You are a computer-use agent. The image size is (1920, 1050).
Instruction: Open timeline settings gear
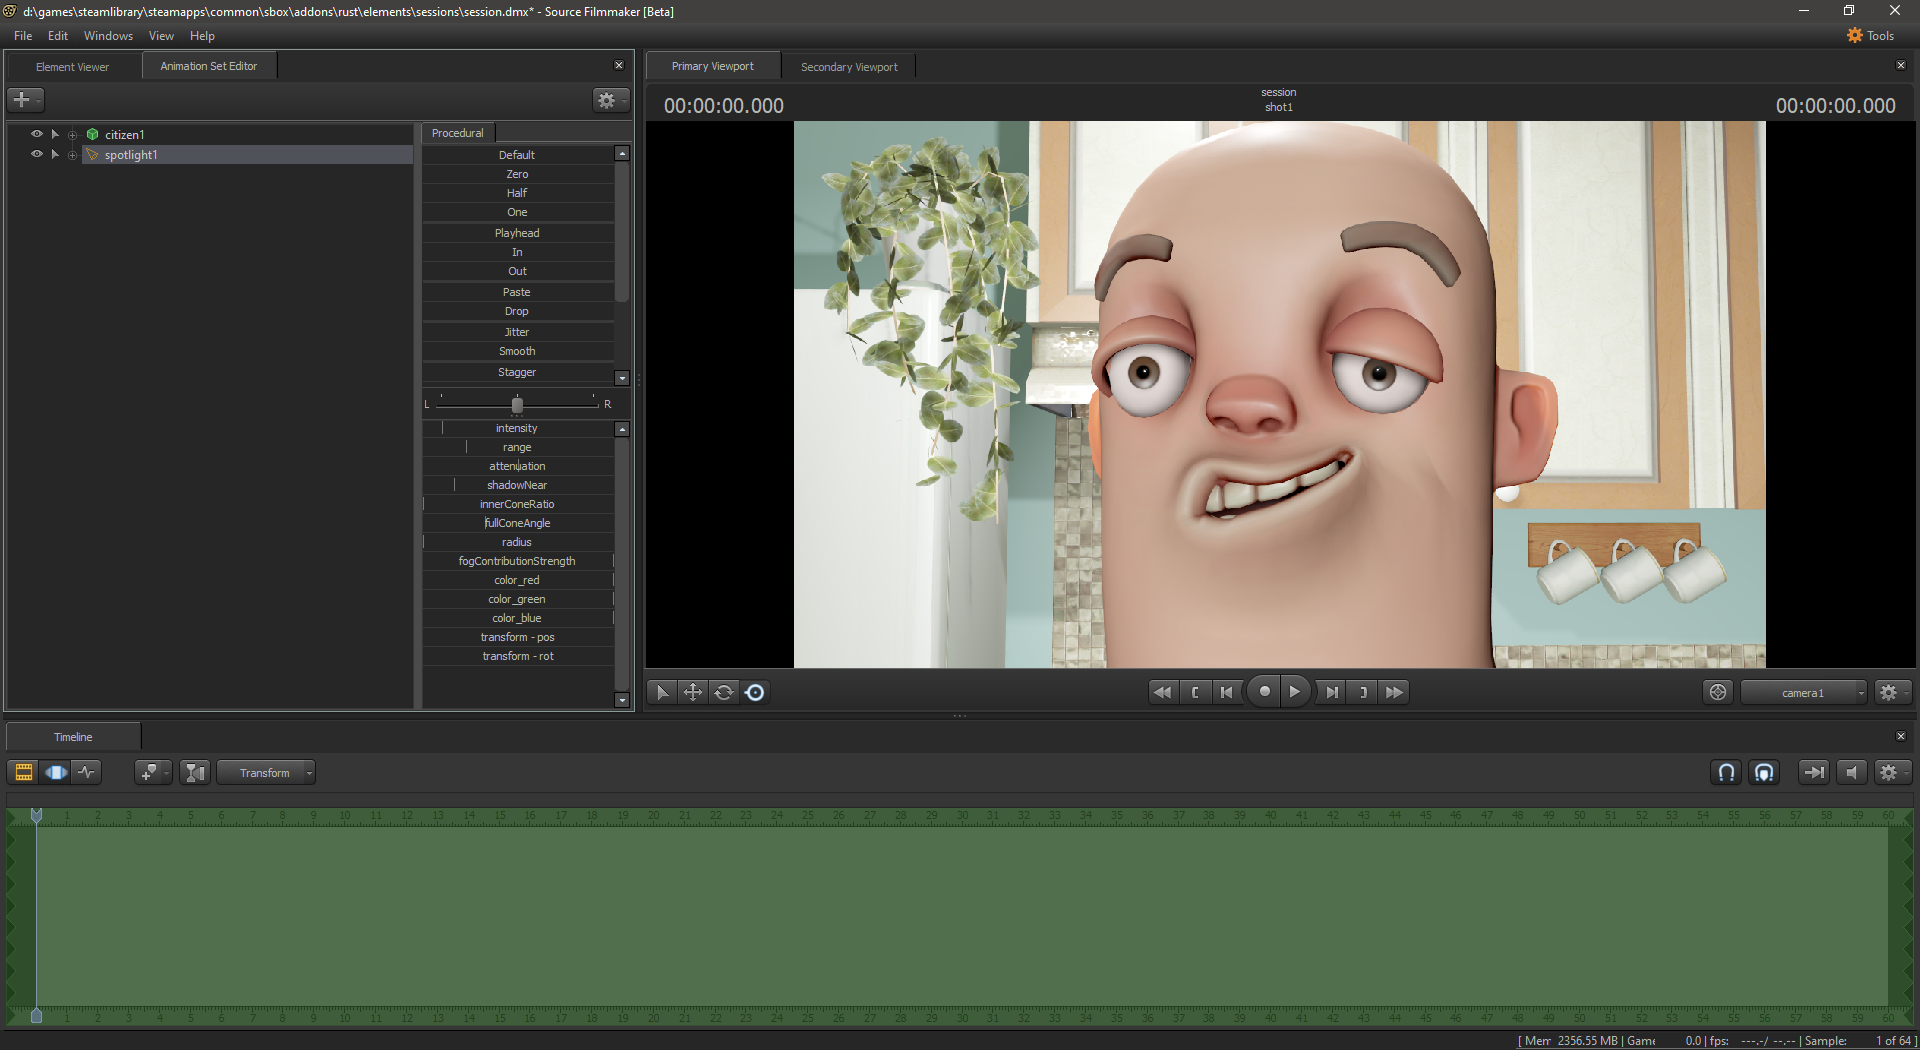pyautogui.click(x=1891, y=772)
